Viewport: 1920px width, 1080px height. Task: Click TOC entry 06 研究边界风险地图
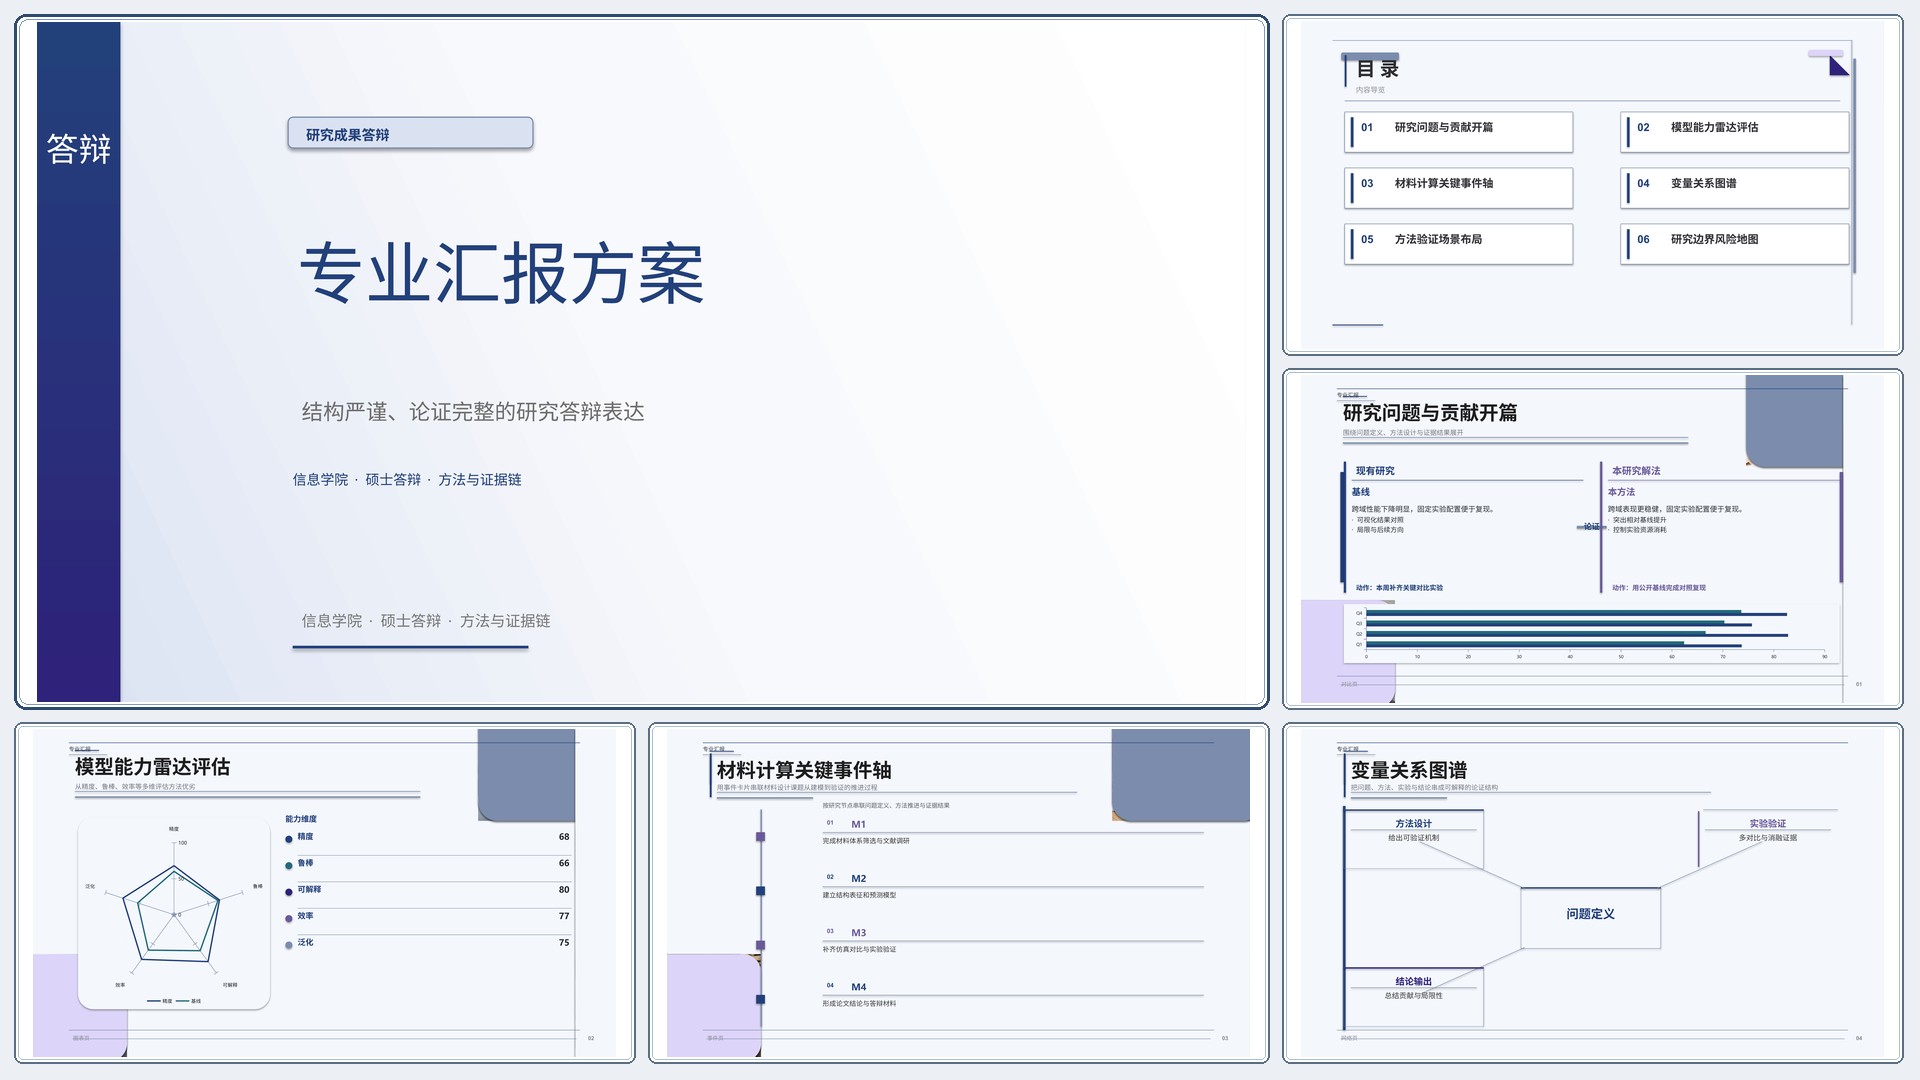tap(1735, 244)
